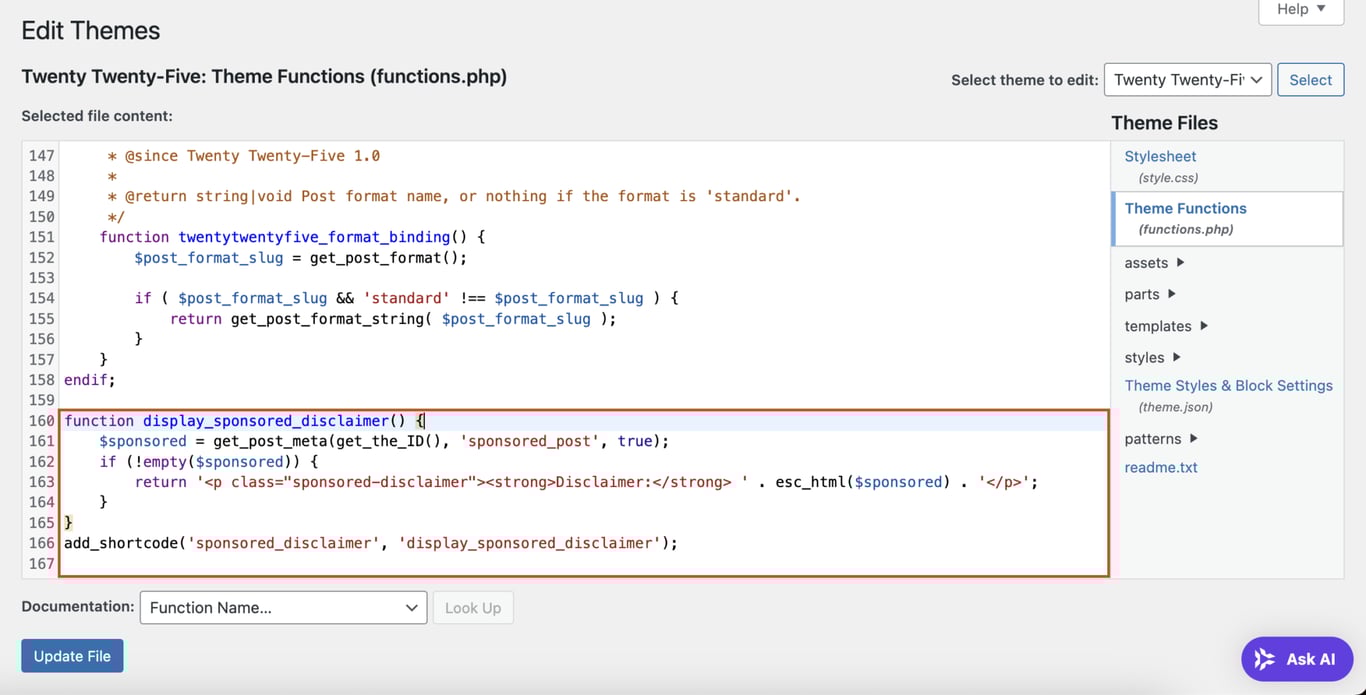Screen dimensions: 1366x695
Task: Open the Documentation Function Name dropdown
Action: [283, 607]
